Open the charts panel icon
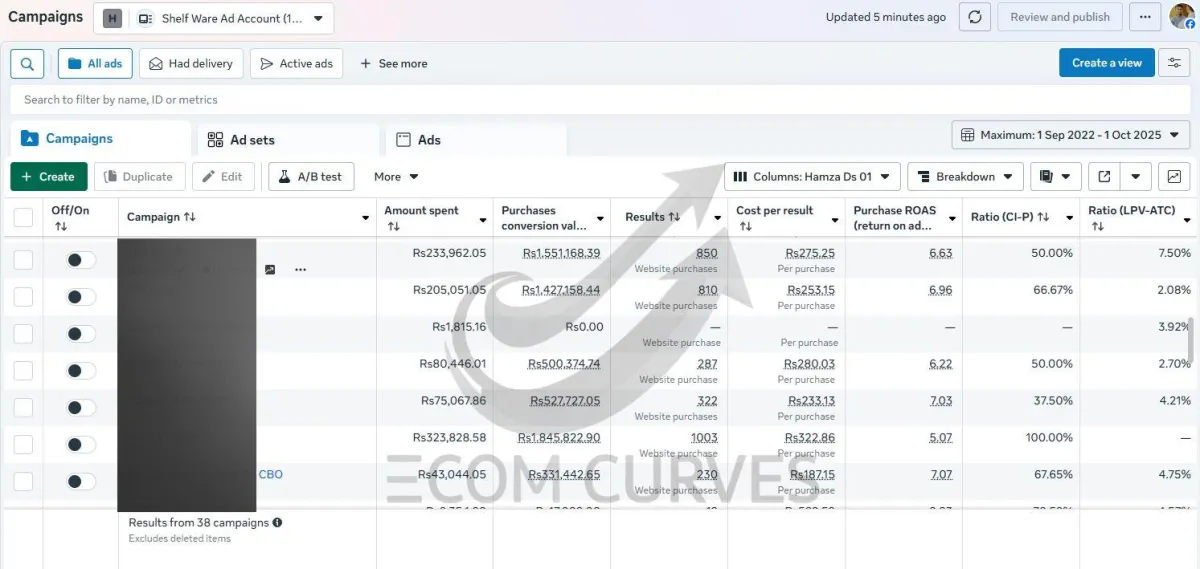The height and width of the screenshot is (569, 1200). [1174, 177]
